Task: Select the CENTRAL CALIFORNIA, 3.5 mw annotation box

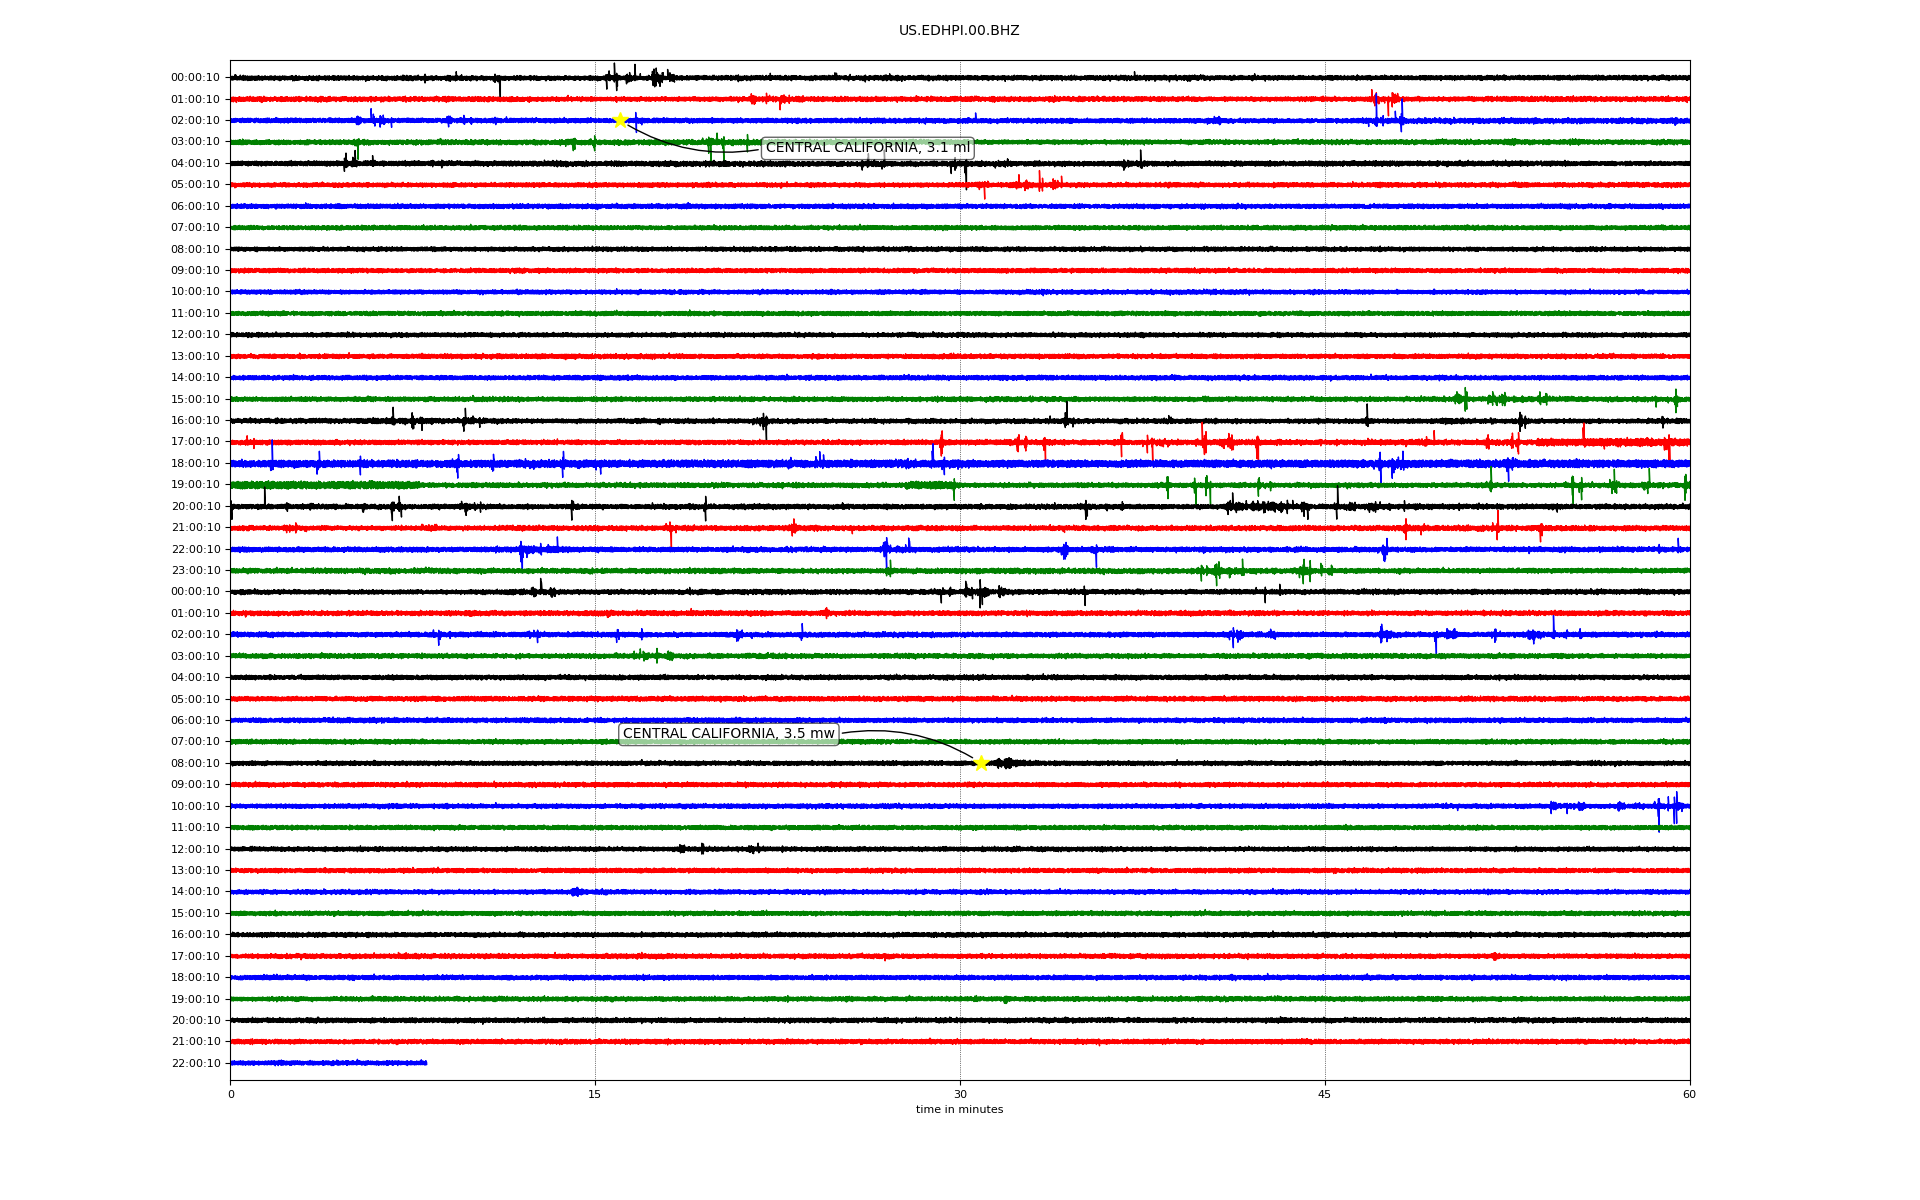Action: click(728, 734)
